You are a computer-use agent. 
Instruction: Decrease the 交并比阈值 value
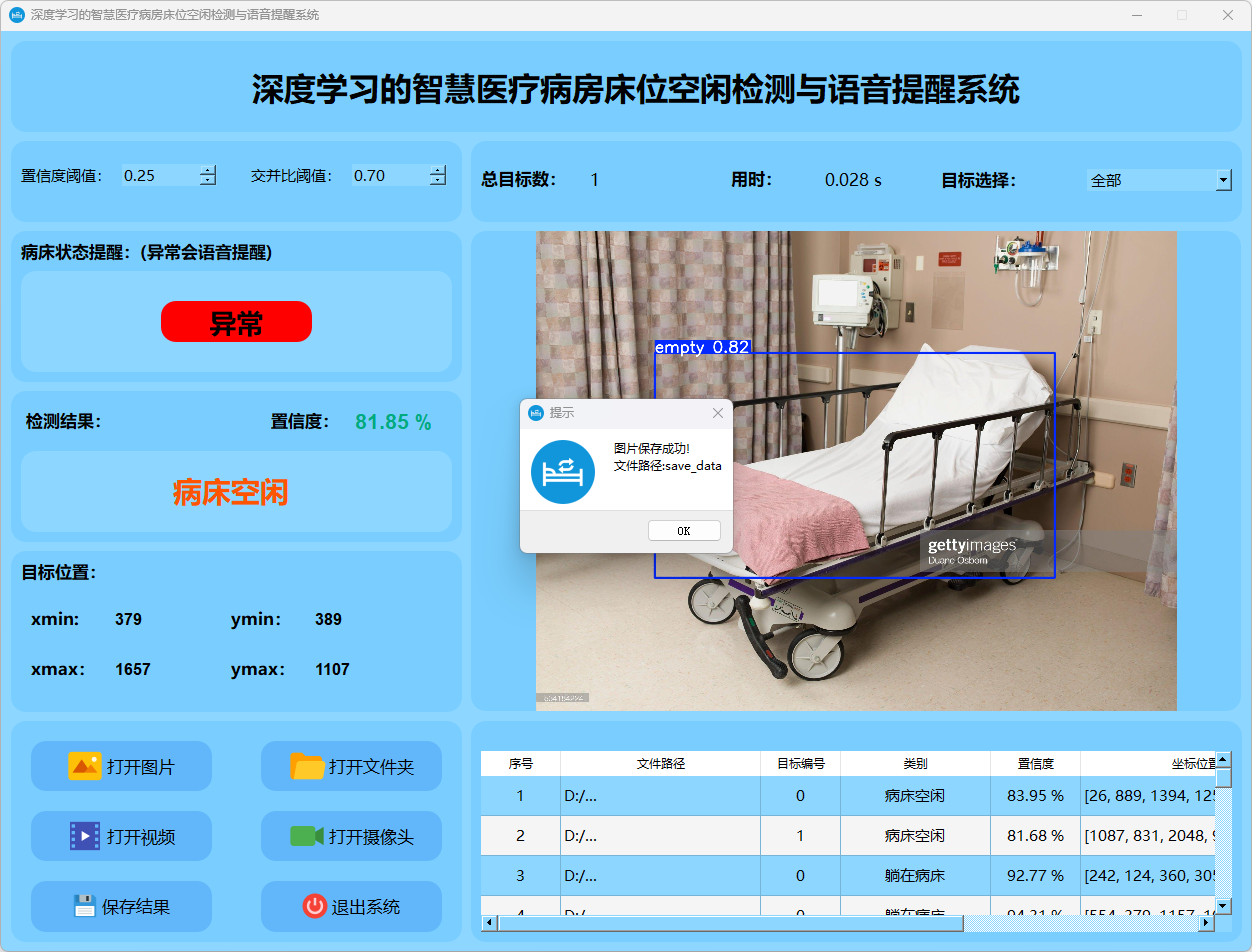[x=437, y=180]
